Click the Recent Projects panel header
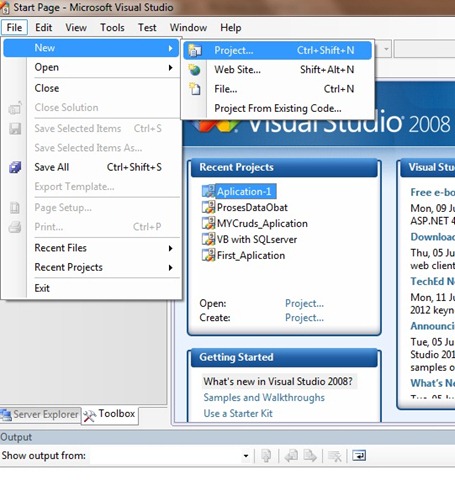This screenshot has height=480, width=455. (284, 167)
